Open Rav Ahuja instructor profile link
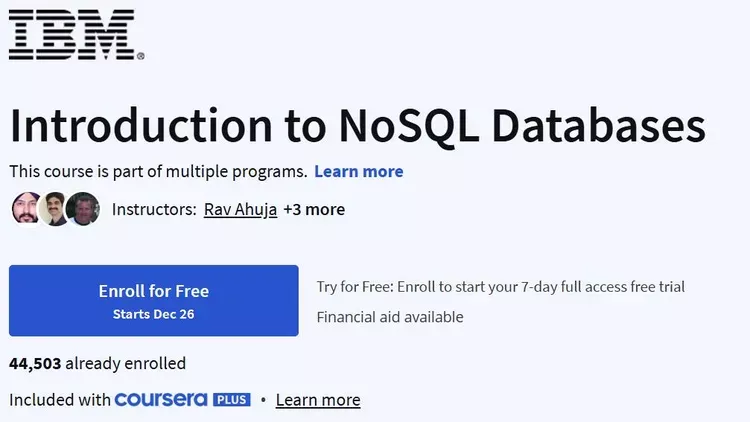 (240, 210)
